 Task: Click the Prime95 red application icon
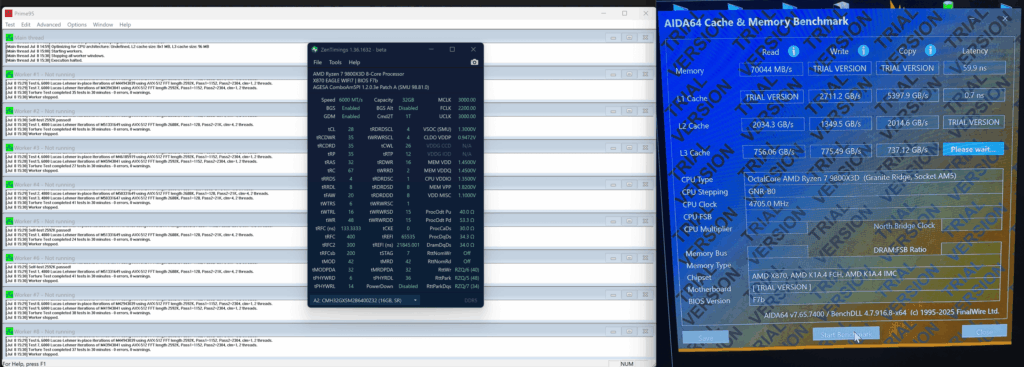[x=8, y=13]
